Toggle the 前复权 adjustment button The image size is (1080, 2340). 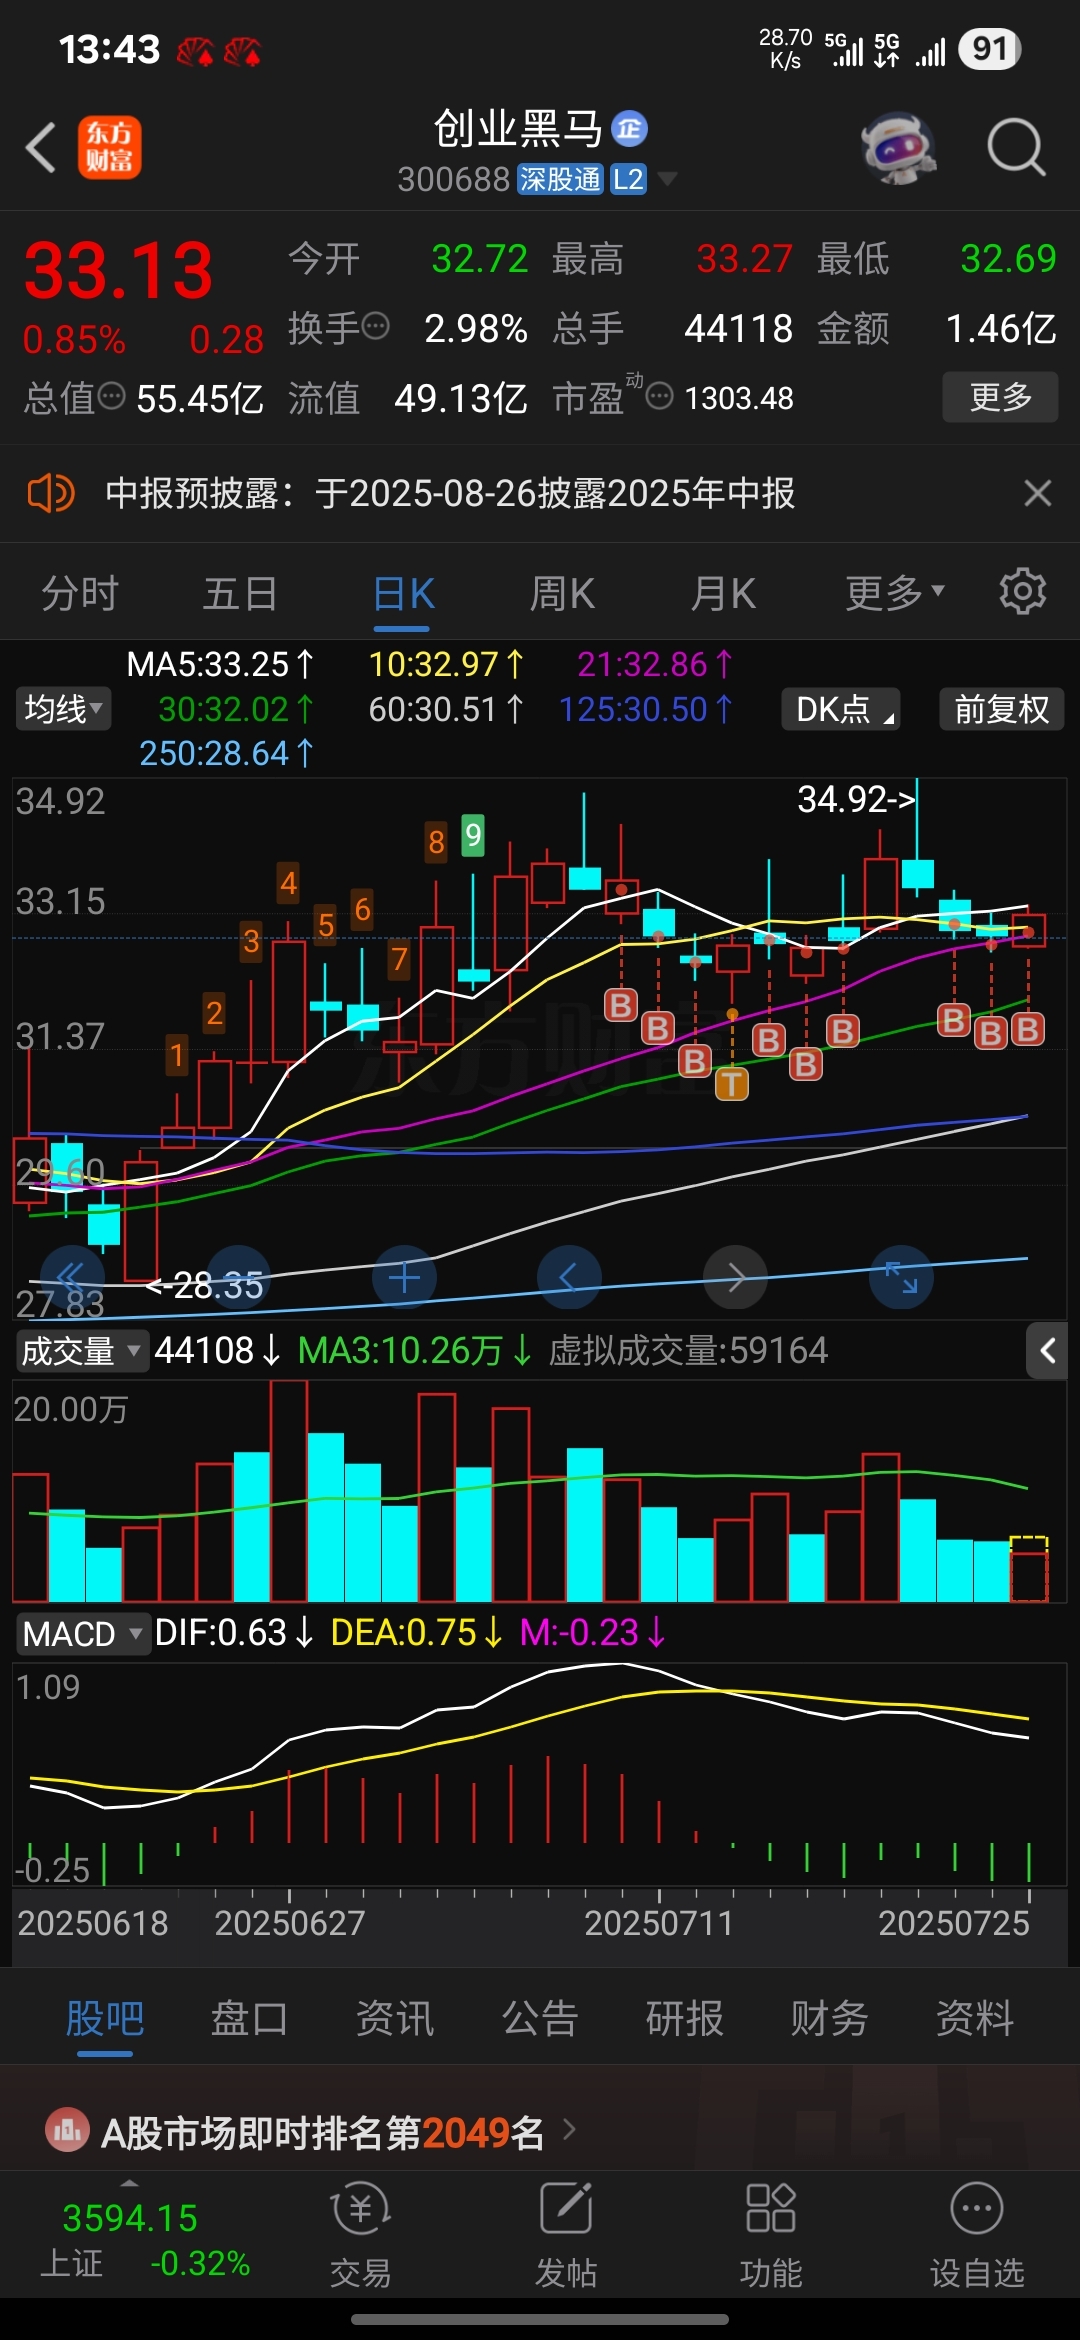(1001, 709)
